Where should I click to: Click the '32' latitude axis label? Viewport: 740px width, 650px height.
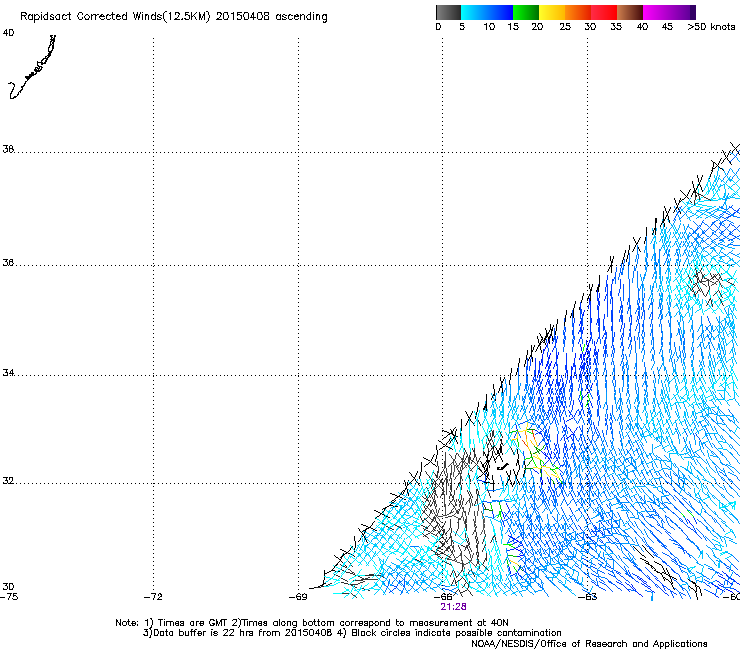pyautogui.click(x=8, y=481)
